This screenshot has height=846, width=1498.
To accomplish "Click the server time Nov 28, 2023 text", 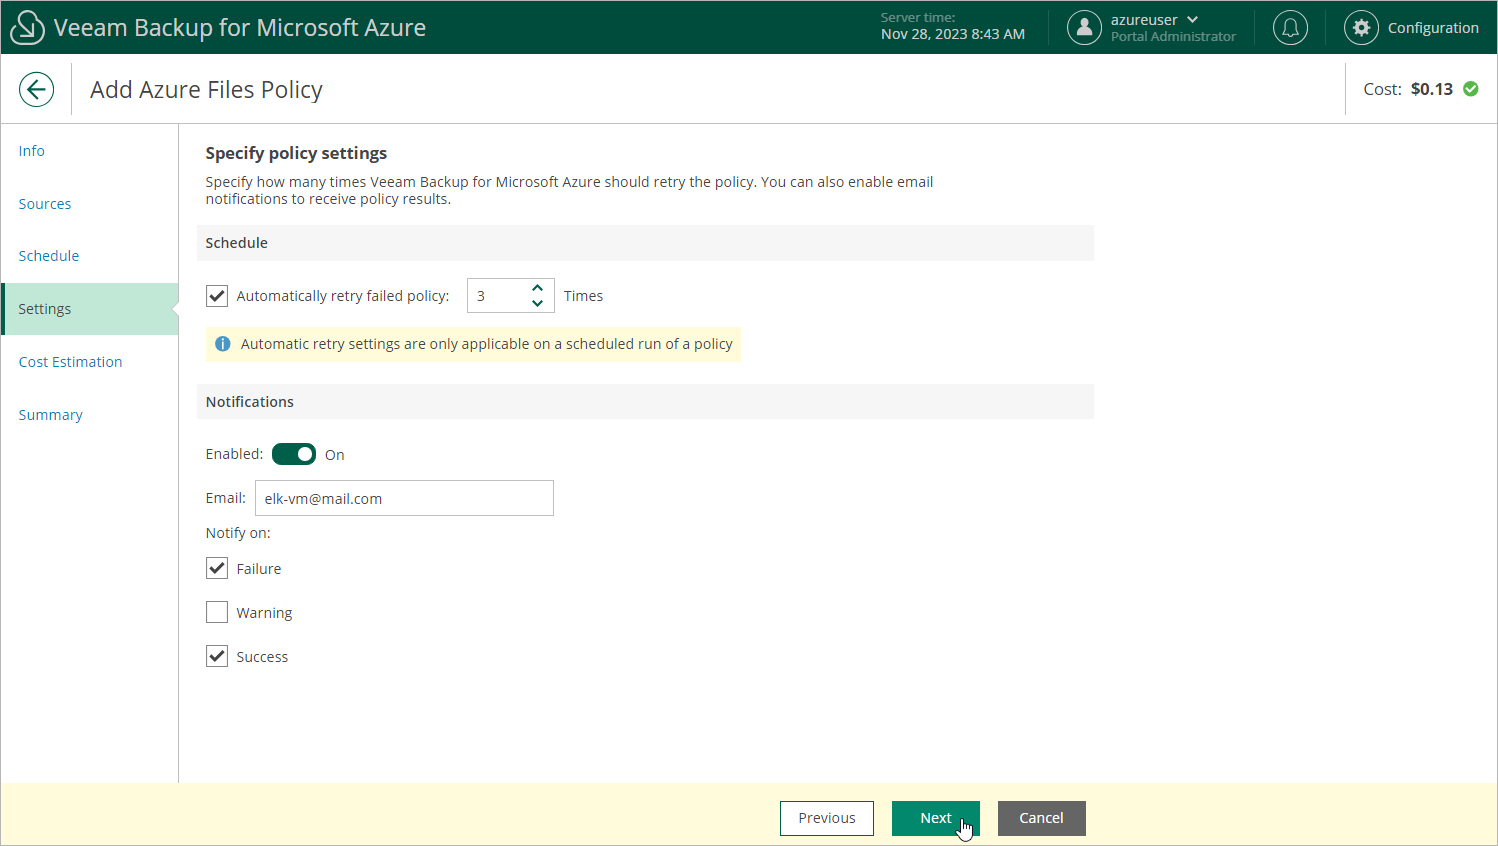I will (x=953, y=34).
